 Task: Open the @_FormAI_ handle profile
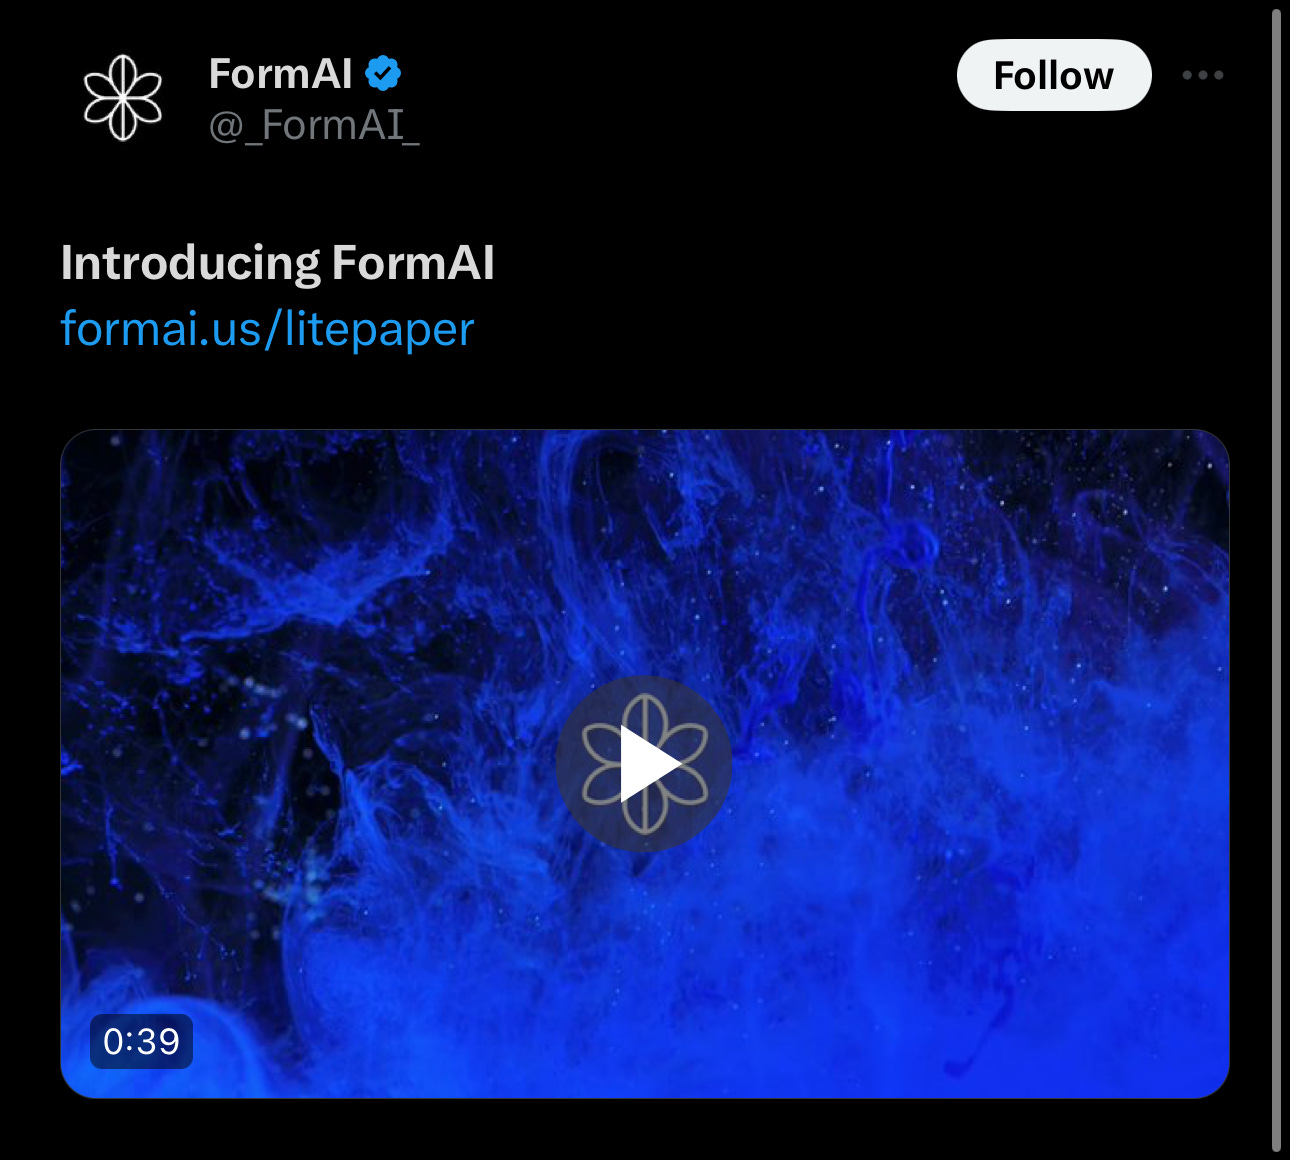click(x=314, y=126)
